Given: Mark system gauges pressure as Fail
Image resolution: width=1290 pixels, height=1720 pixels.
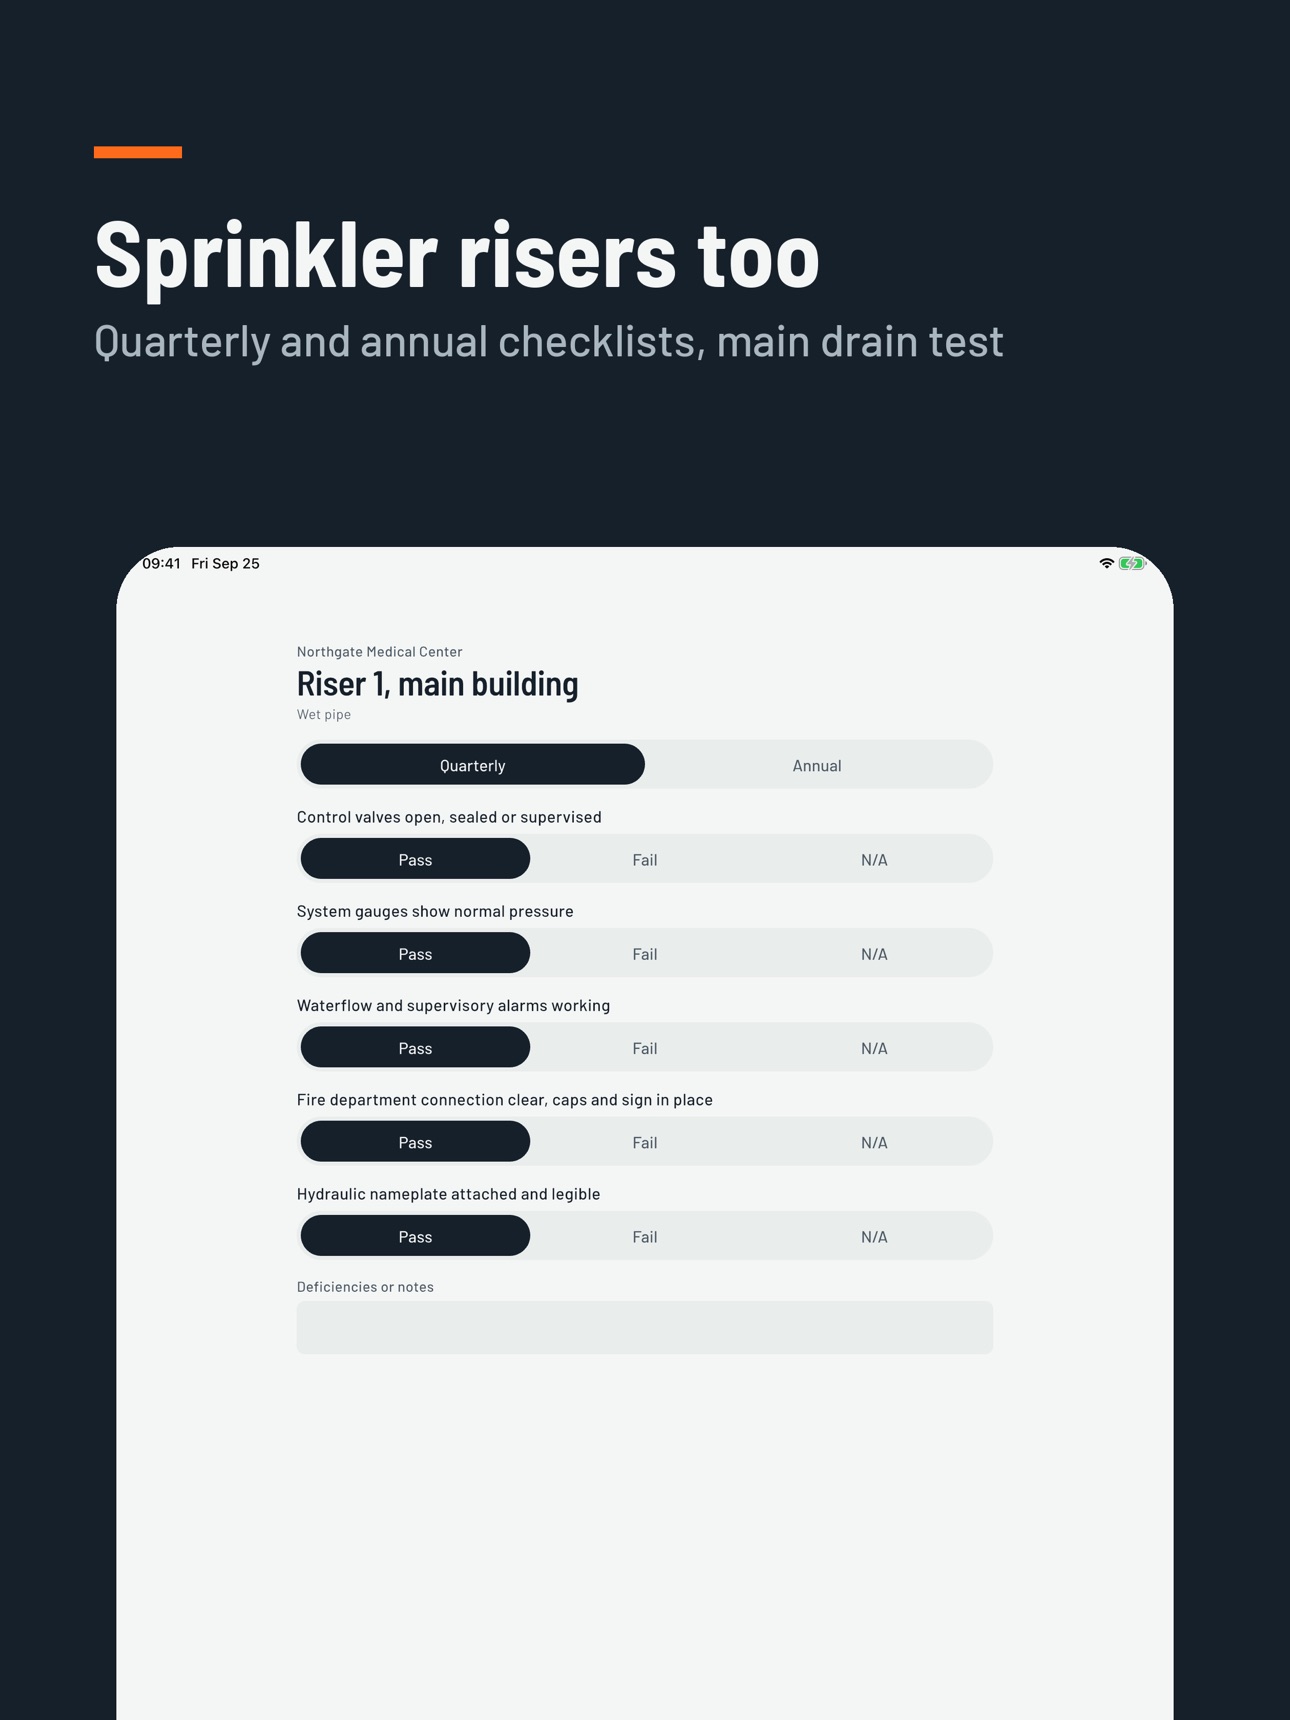Looking at the screenshot, I should [x=645, y=953].
